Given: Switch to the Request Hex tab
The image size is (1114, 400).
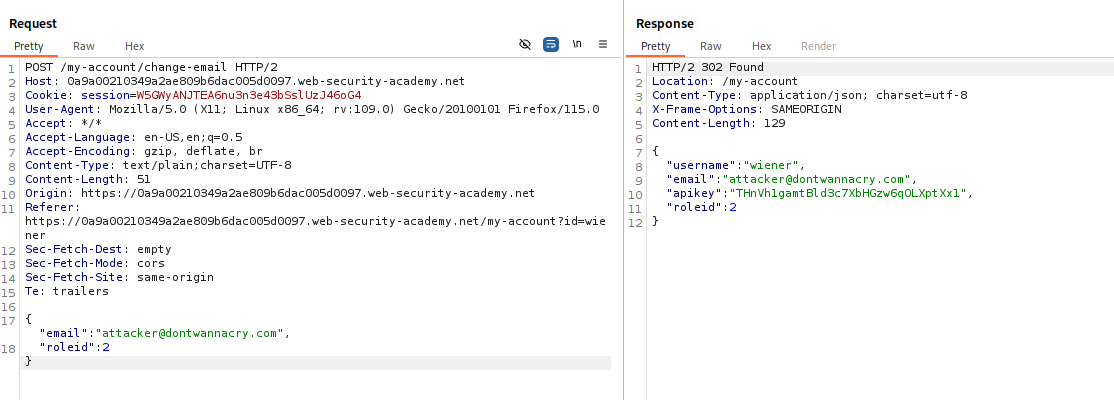Looking at the screenshot, I should (x=135, y=46).
